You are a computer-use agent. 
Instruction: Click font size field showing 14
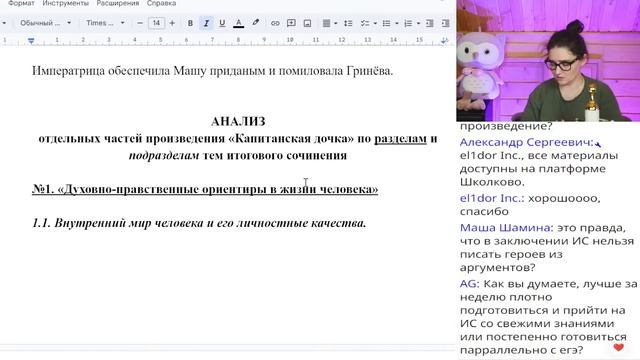[x=156, y=23]
